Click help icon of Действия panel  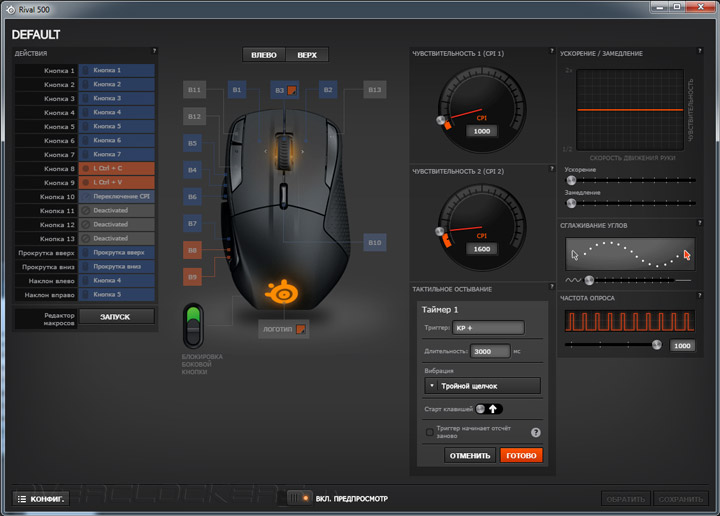click(154, 51)
